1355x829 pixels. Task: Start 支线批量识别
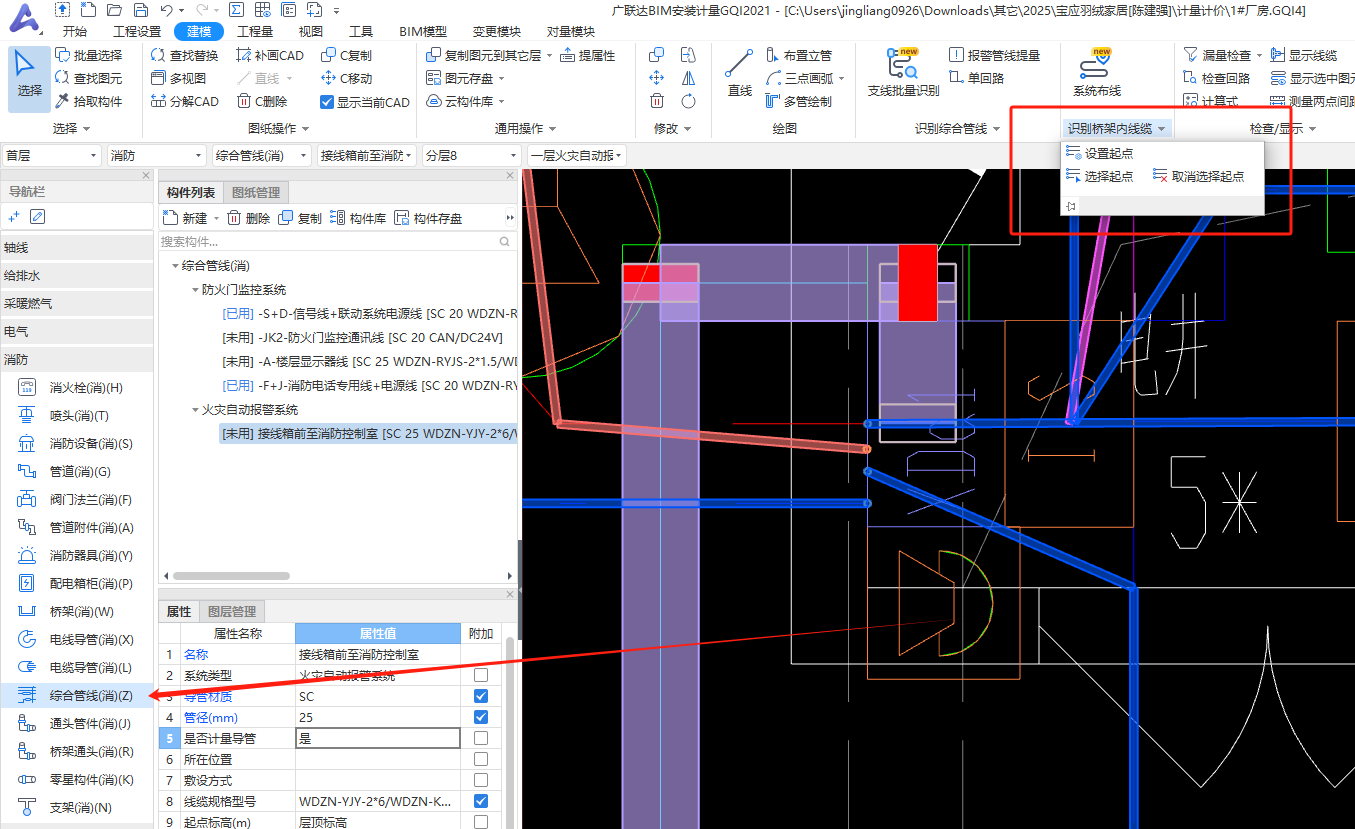(x=903, y=74)
